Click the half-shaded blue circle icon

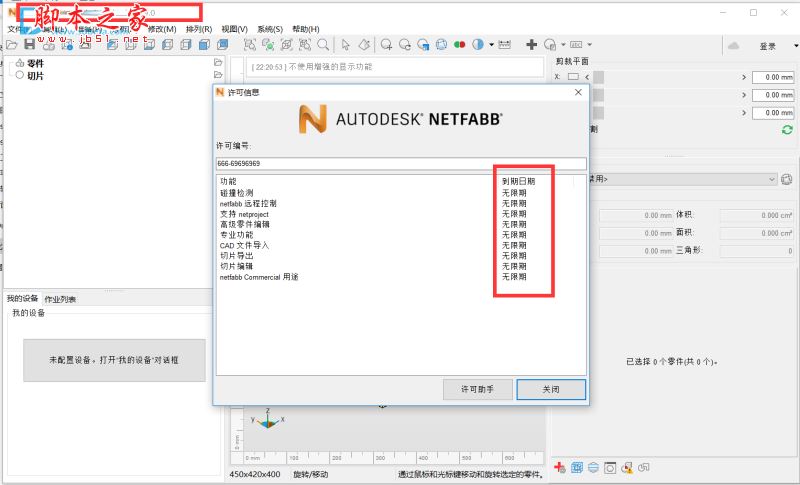click(x=478, y=45)
